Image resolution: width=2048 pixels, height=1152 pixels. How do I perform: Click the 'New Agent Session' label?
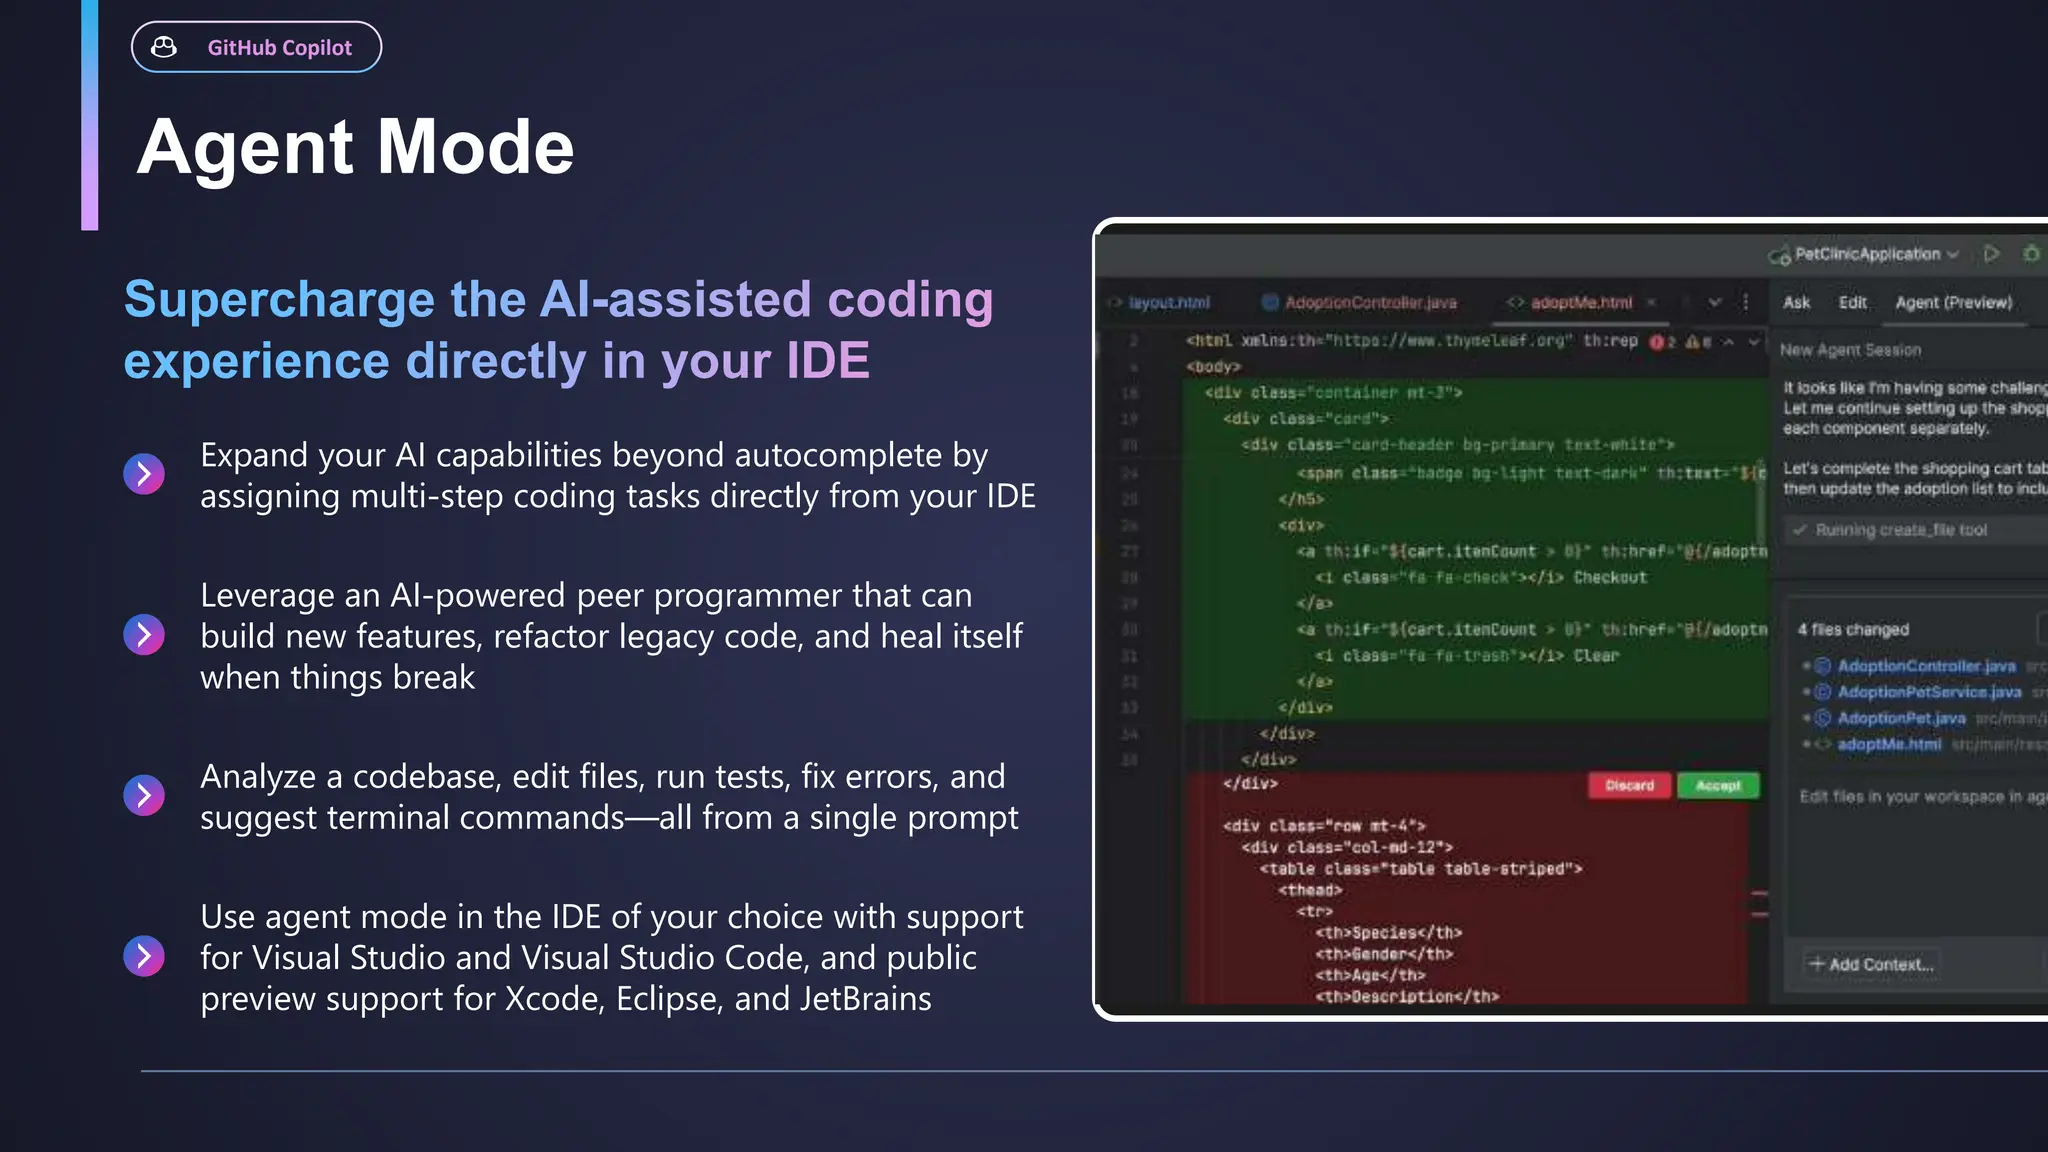point(1850,350)
